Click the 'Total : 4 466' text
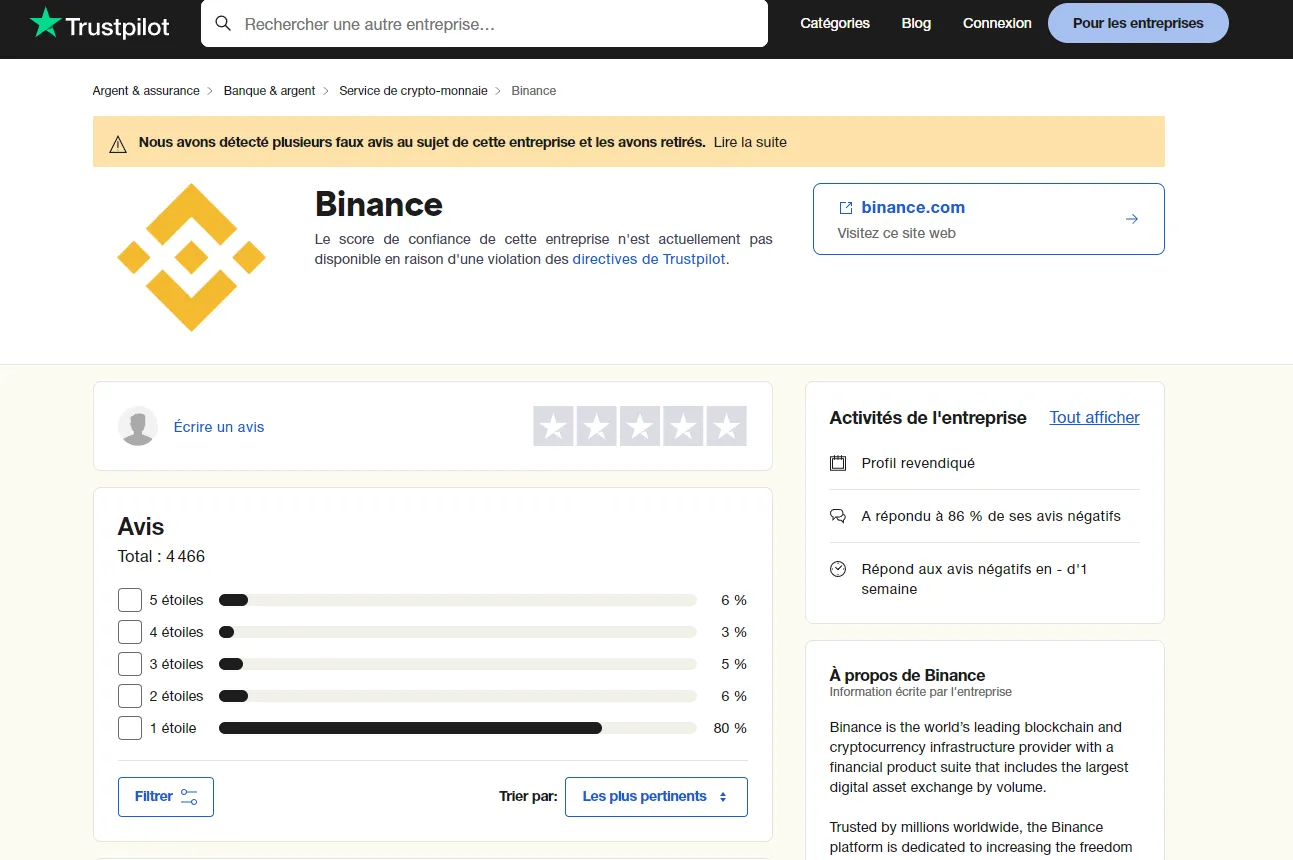The image size is (1293, 860). 161,557
